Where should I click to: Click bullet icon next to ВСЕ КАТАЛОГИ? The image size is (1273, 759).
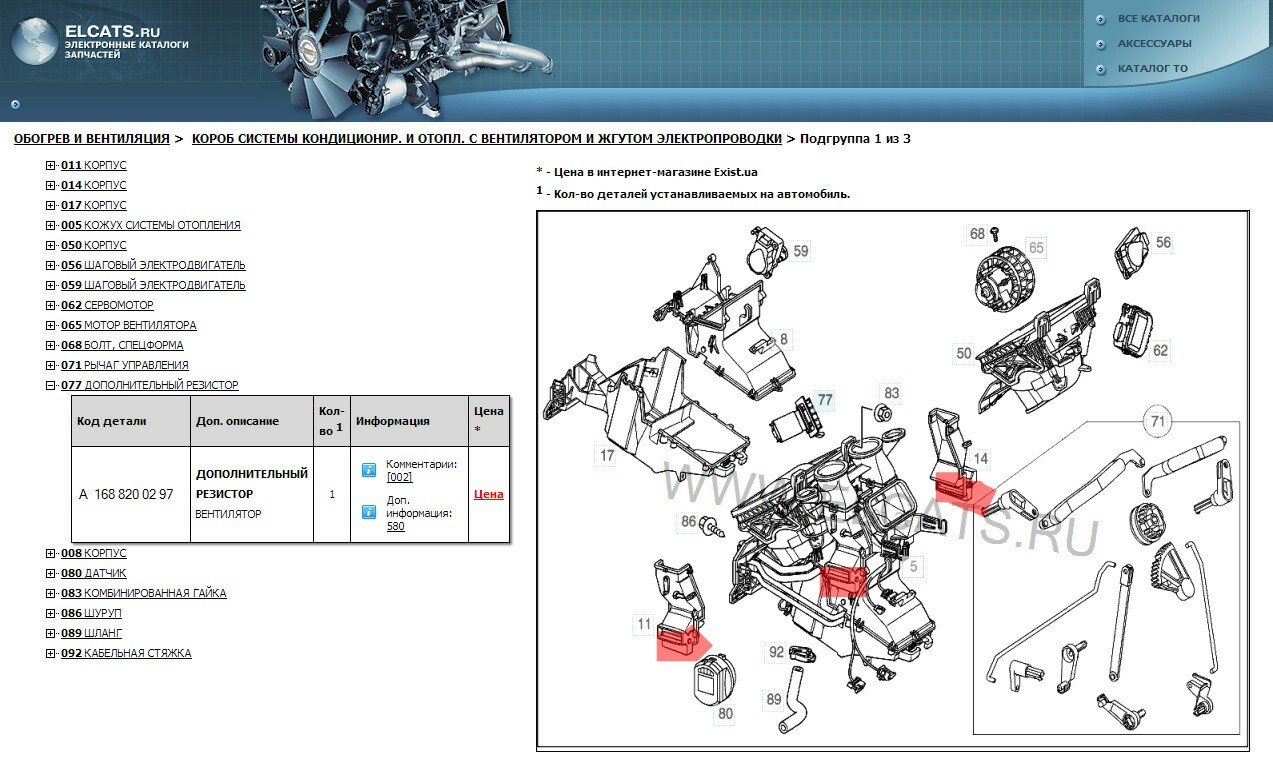pos(1100,19)
